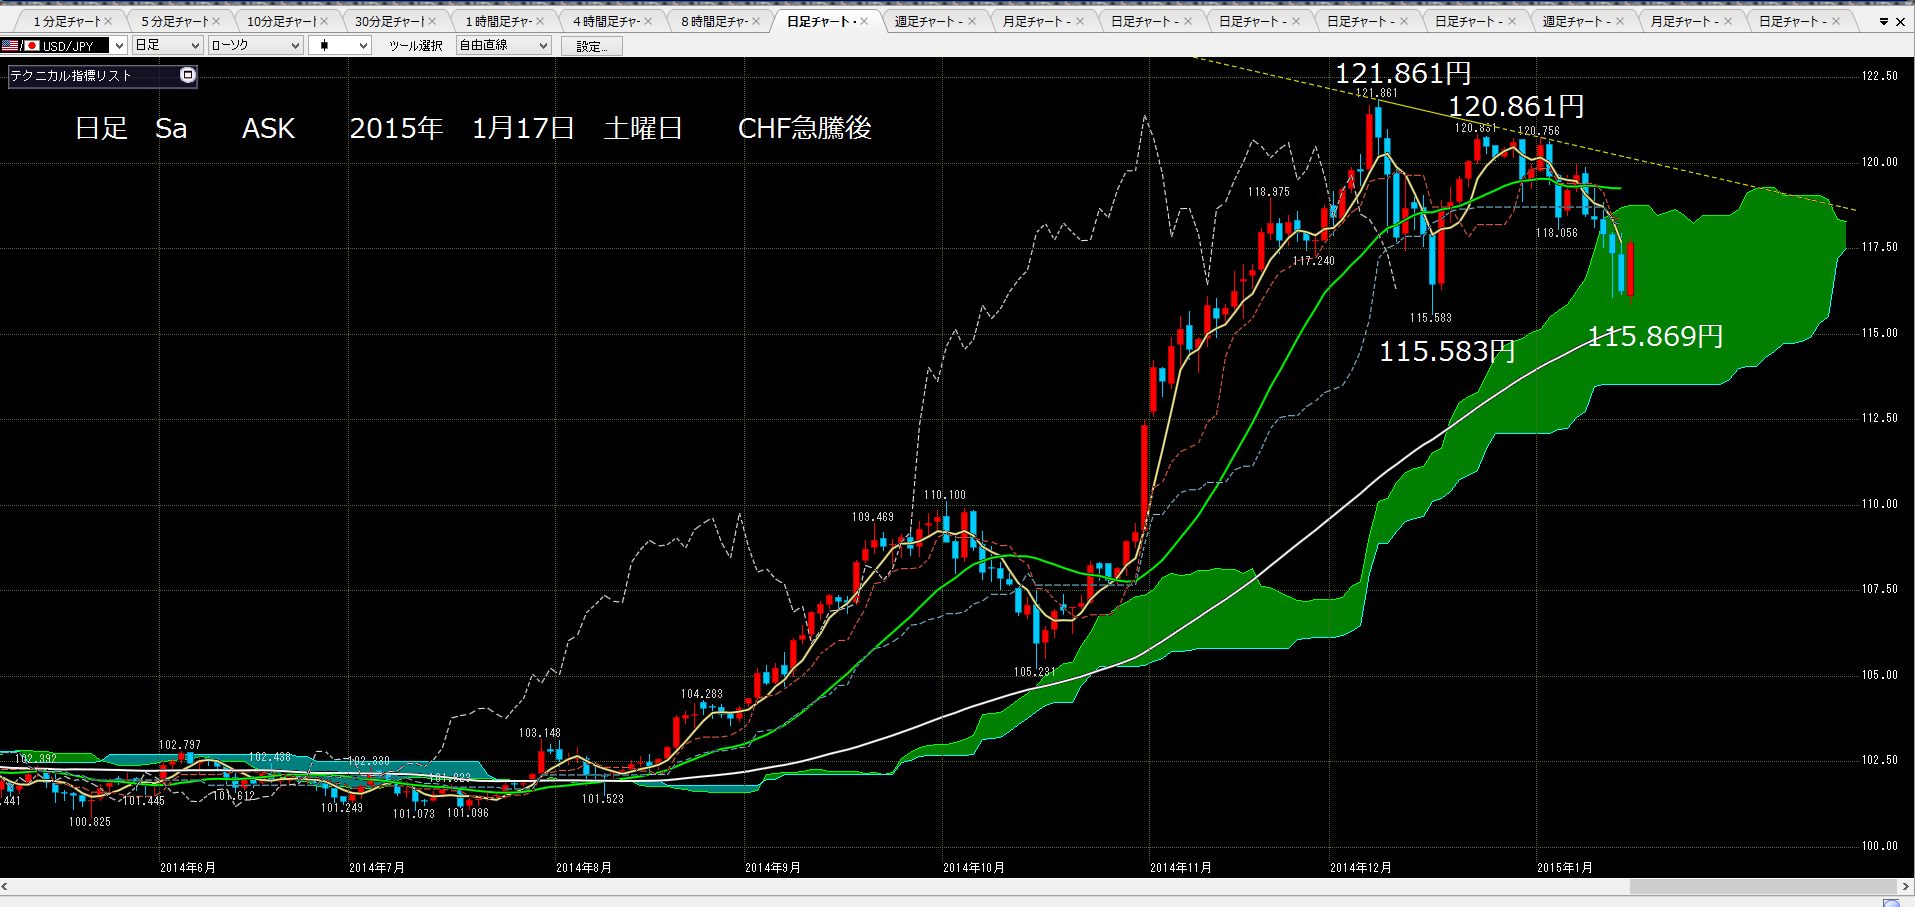The width and height of the screenshot is (1915, 907).
Task: Open the 日足 timeframe dropdown
Action: (195, 45)
